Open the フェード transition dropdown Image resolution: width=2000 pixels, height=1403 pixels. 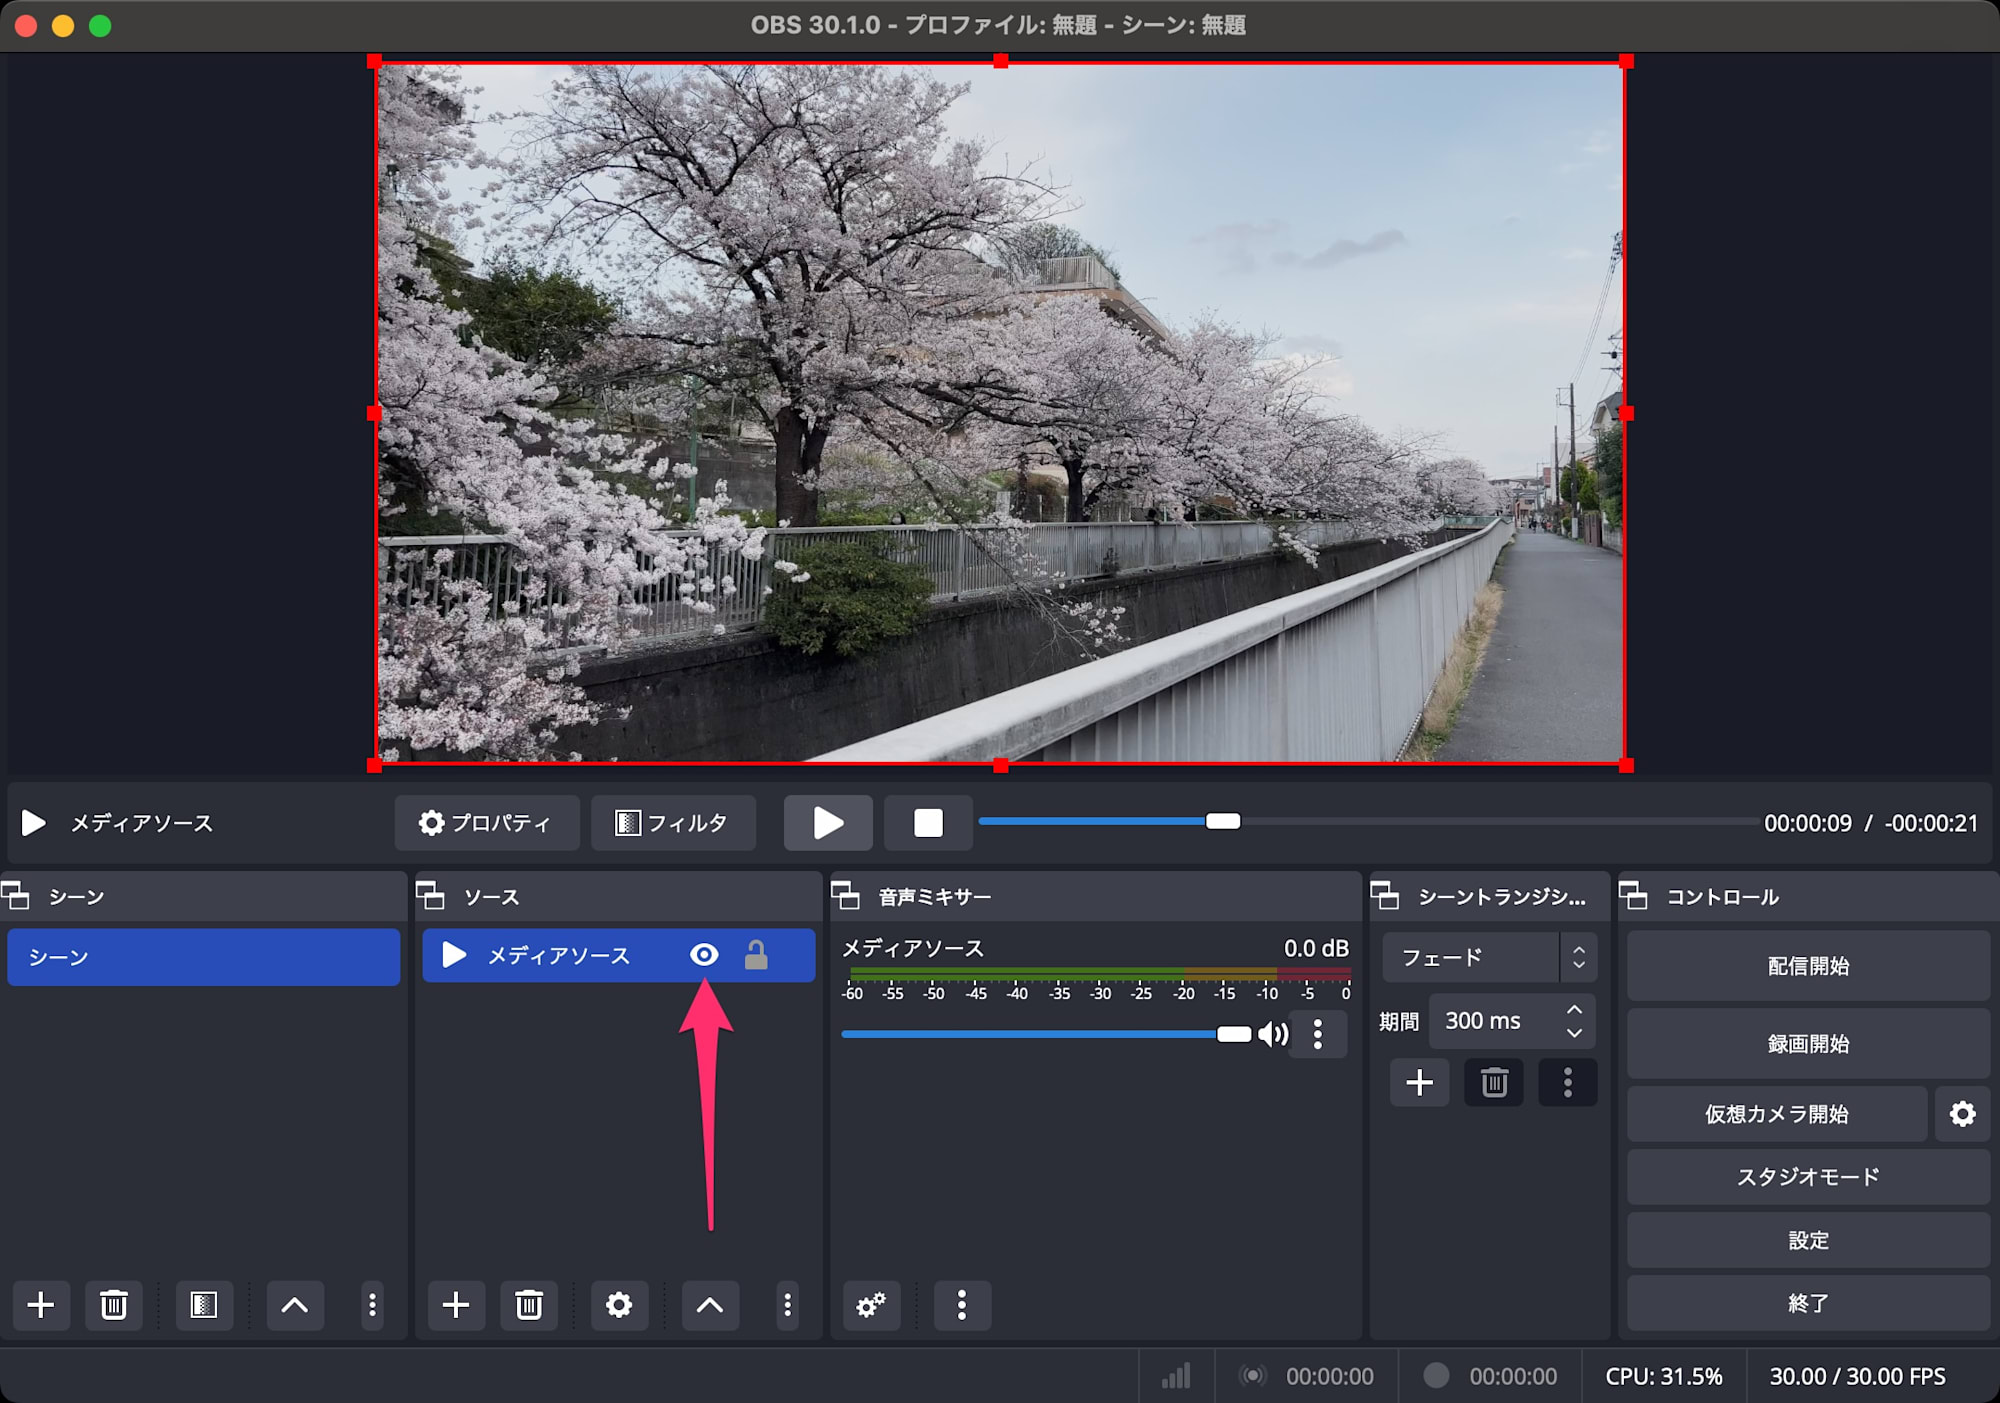(1489, 957)
